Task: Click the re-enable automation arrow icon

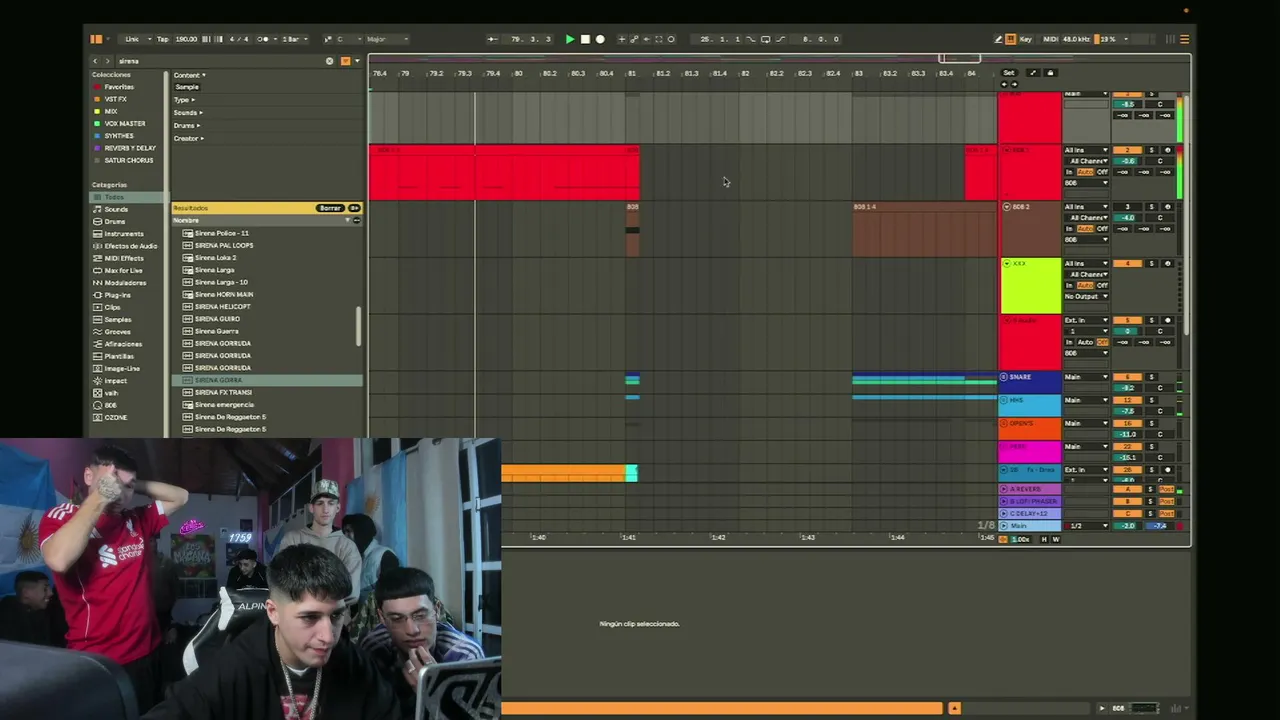Action: pyautogui.click(x=646, y=39)
